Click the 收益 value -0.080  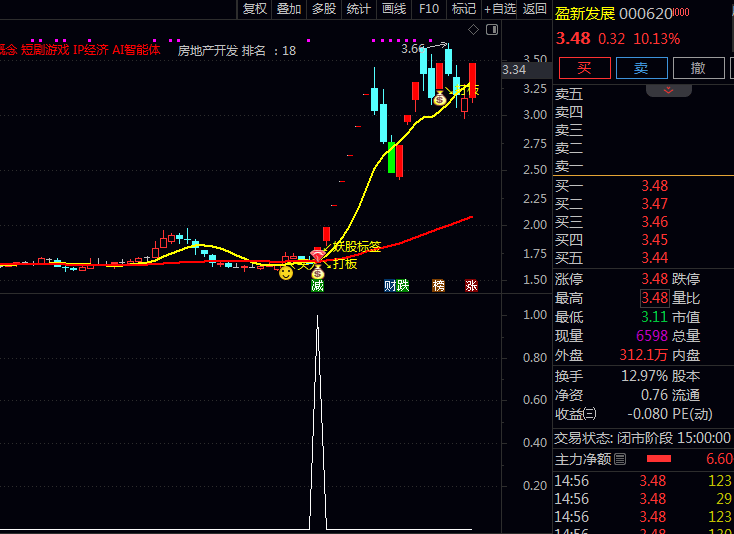pos(647,414)
